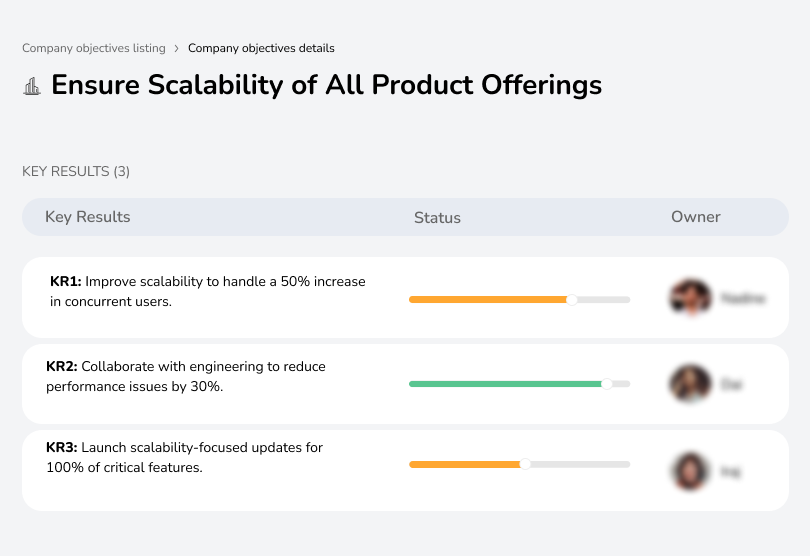Open the Company objectives listing breadcrumb
This screenshot has width=810, height=556.
[94, 48]
